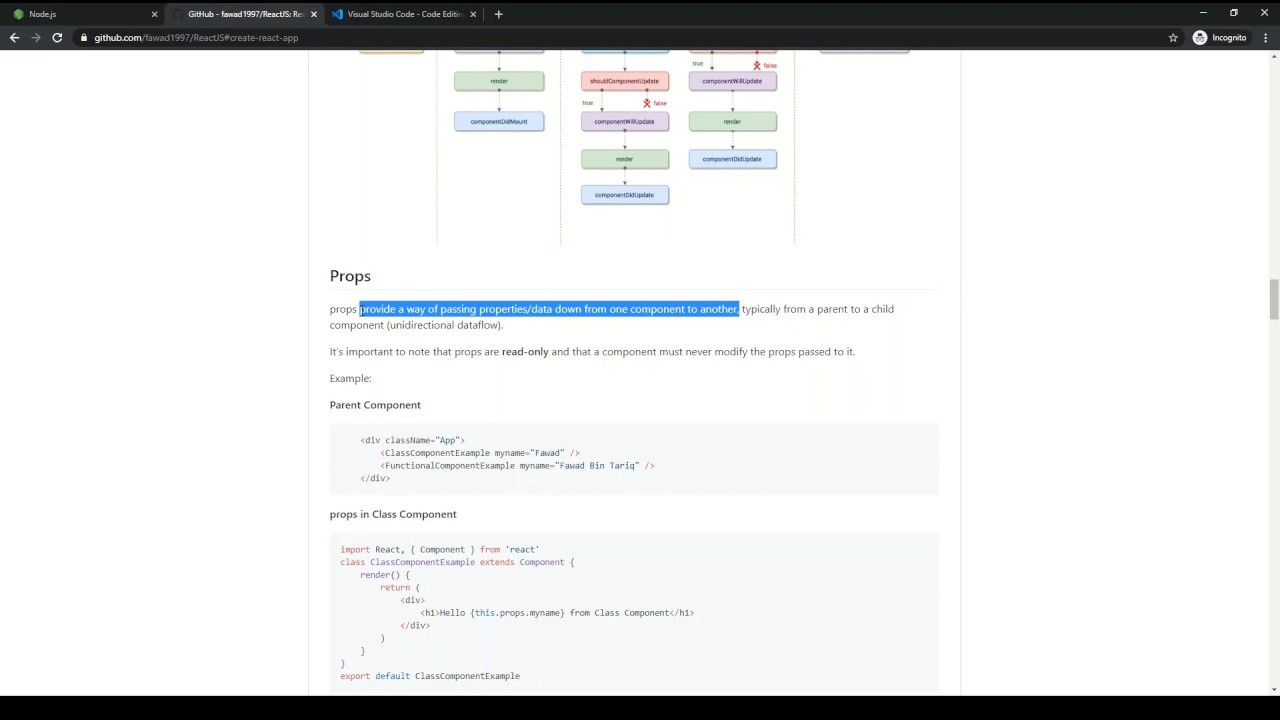The image size is (1280, 720).
Task: Switch to the Visual Studio Code tab
Action: (404, 14)
